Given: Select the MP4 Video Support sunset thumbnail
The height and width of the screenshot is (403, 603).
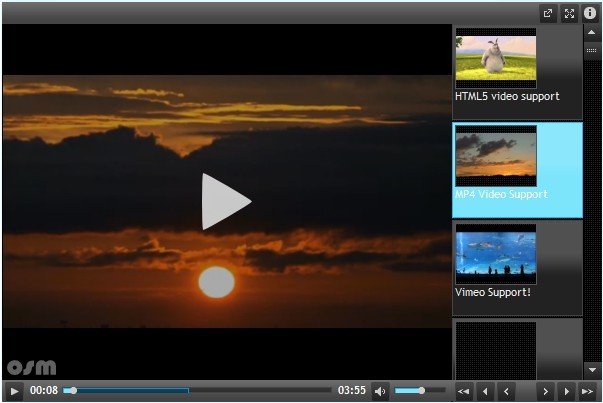Looking at the screenshot, I should coord(496,156).
